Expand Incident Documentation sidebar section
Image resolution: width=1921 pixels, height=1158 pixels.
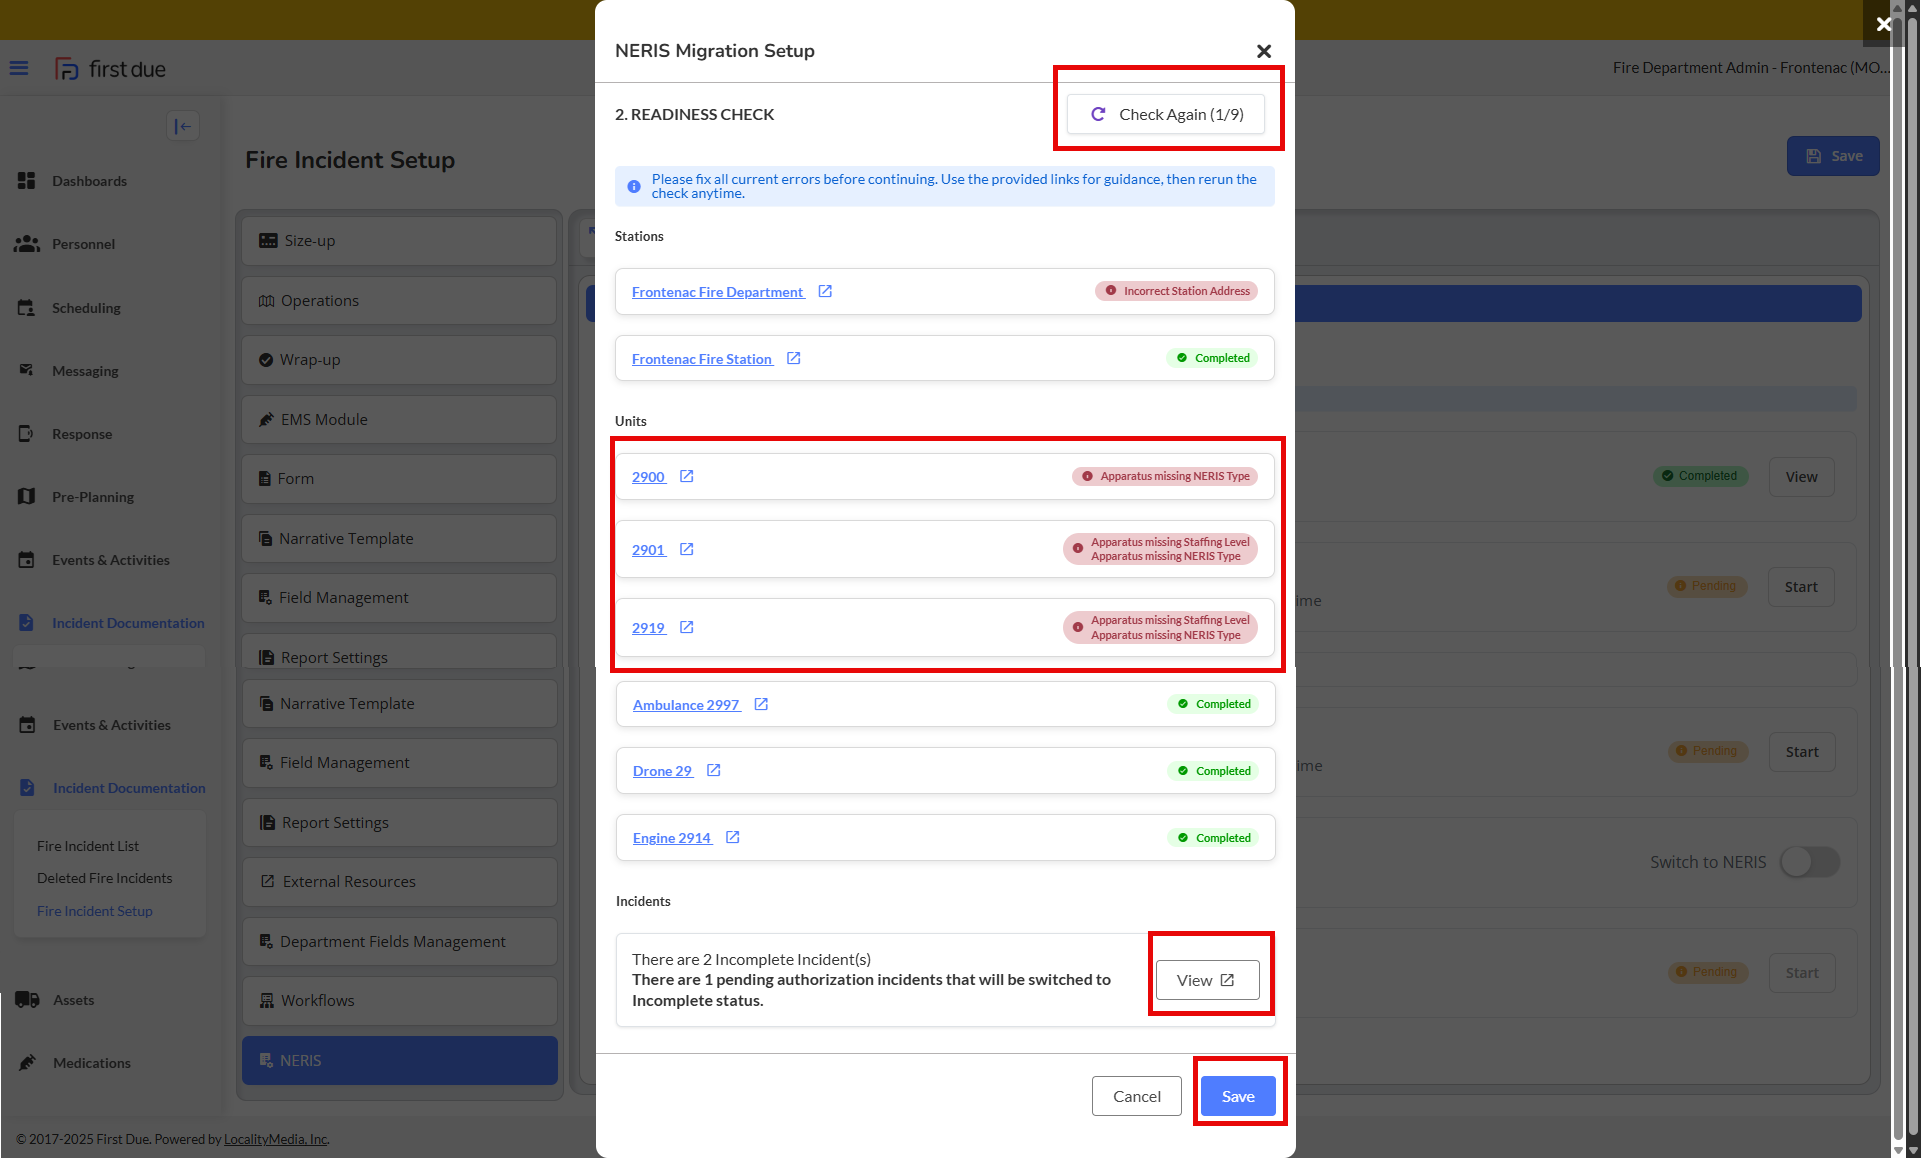point(129,788)
